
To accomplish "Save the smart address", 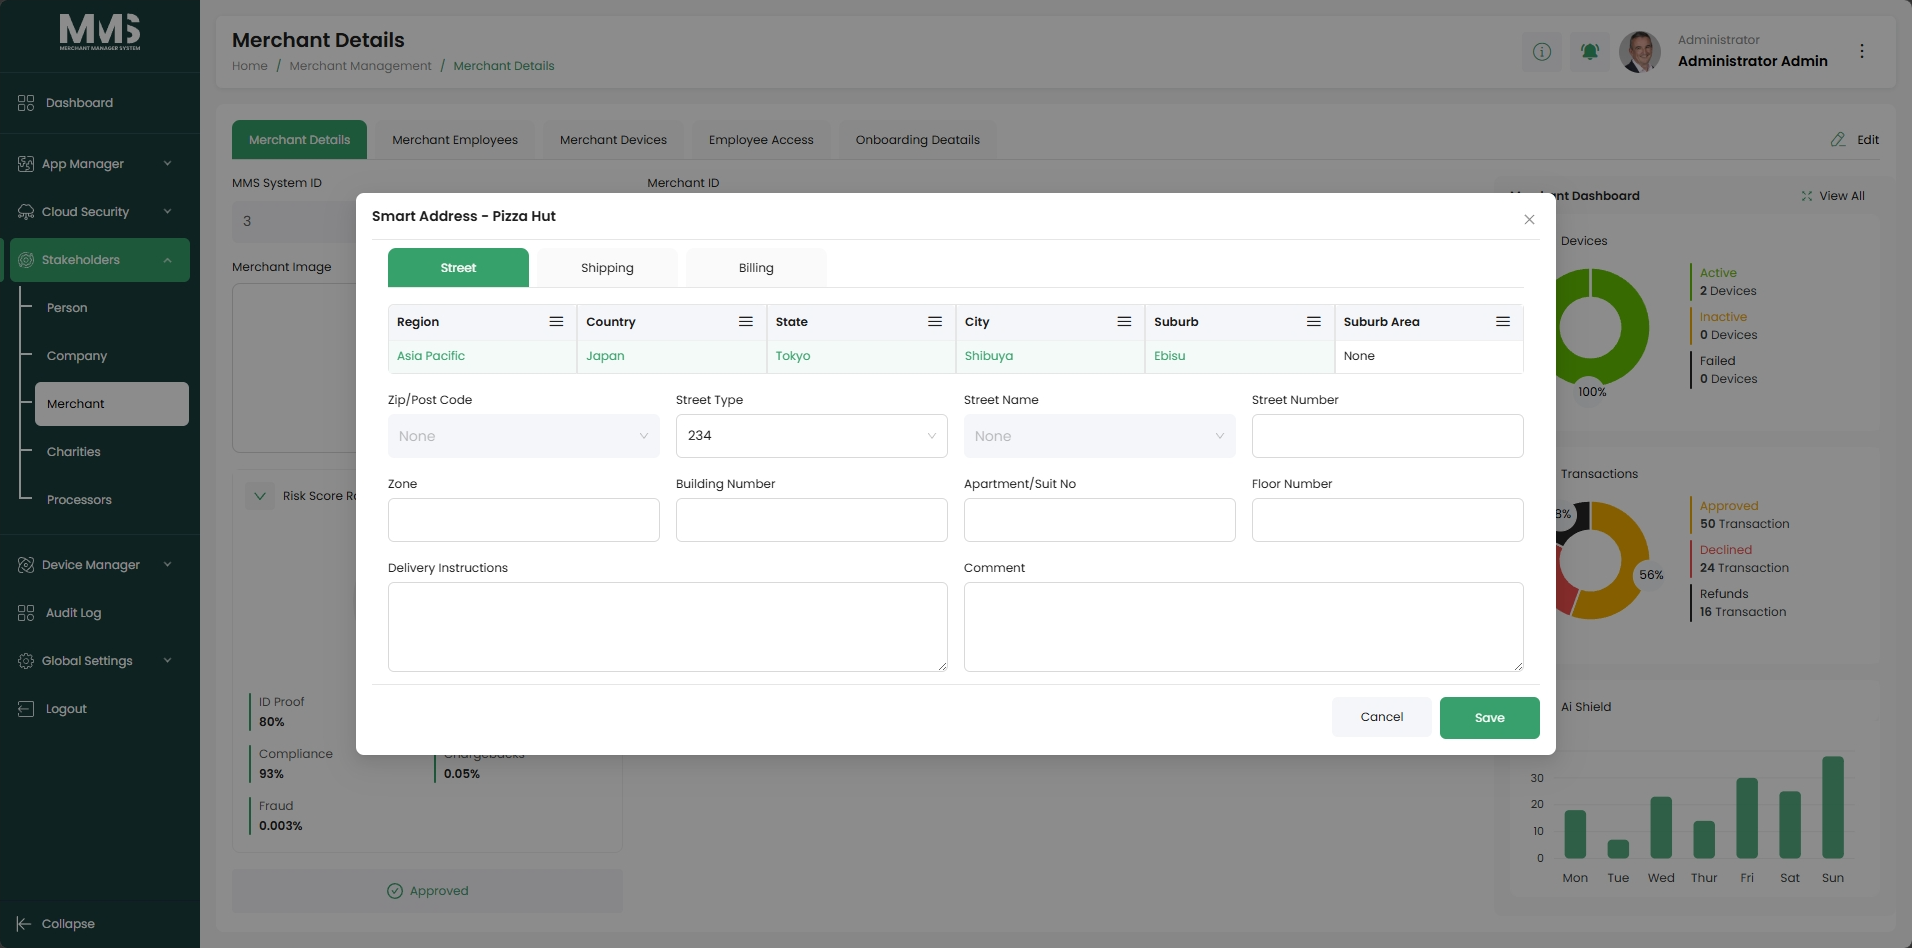I will coord(1489,718).
